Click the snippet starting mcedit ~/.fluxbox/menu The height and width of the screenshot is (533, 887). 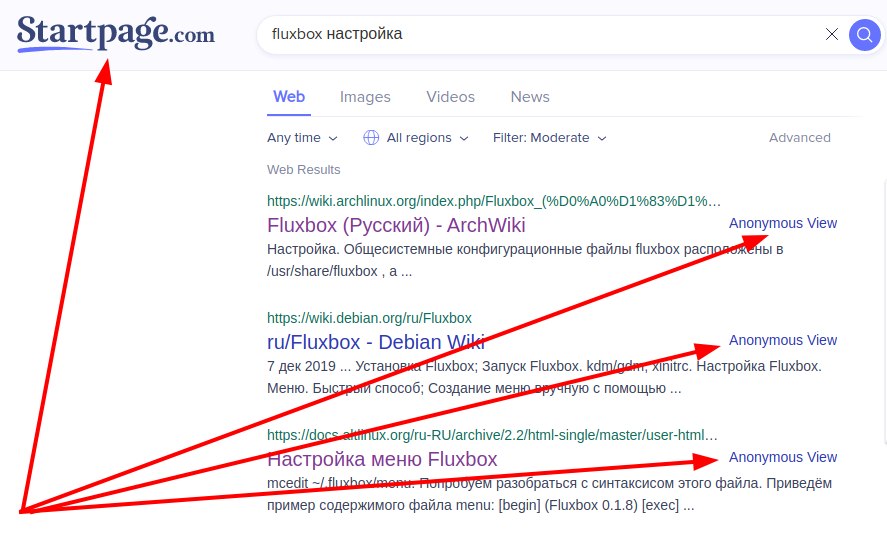[x=549, y=494]
